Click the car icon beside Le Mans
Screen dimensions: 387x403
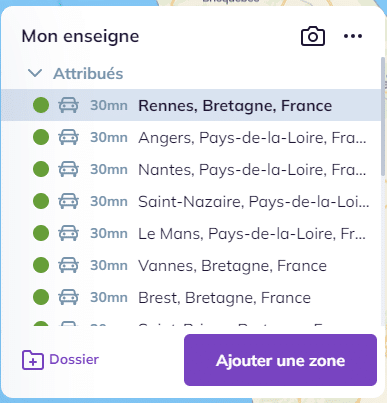[x=69, y=233]
